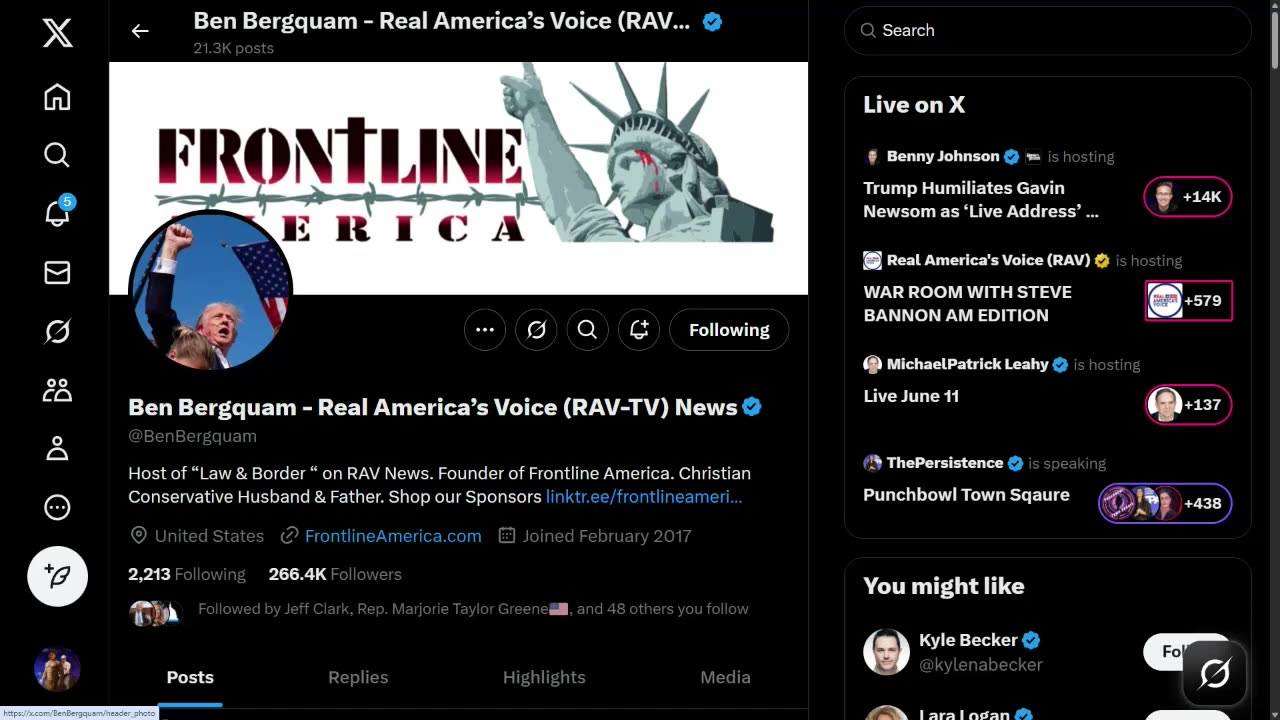Turn on post notifications bell-plus button

pos(639,330)
